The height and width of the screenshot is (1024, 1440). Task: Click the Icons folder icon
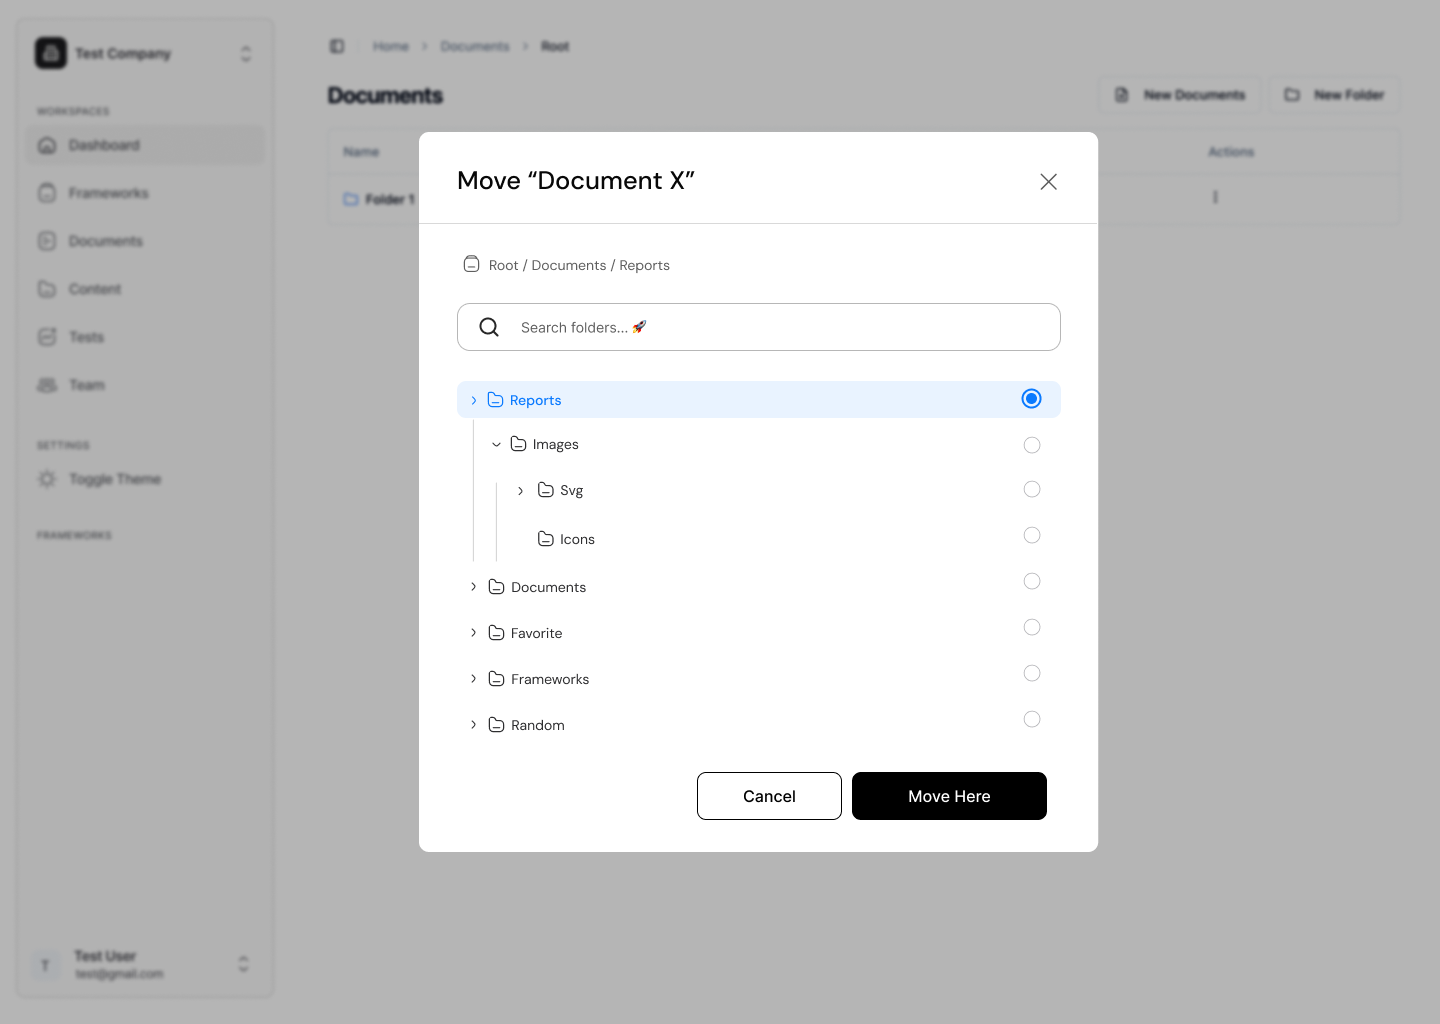(545, 539)
